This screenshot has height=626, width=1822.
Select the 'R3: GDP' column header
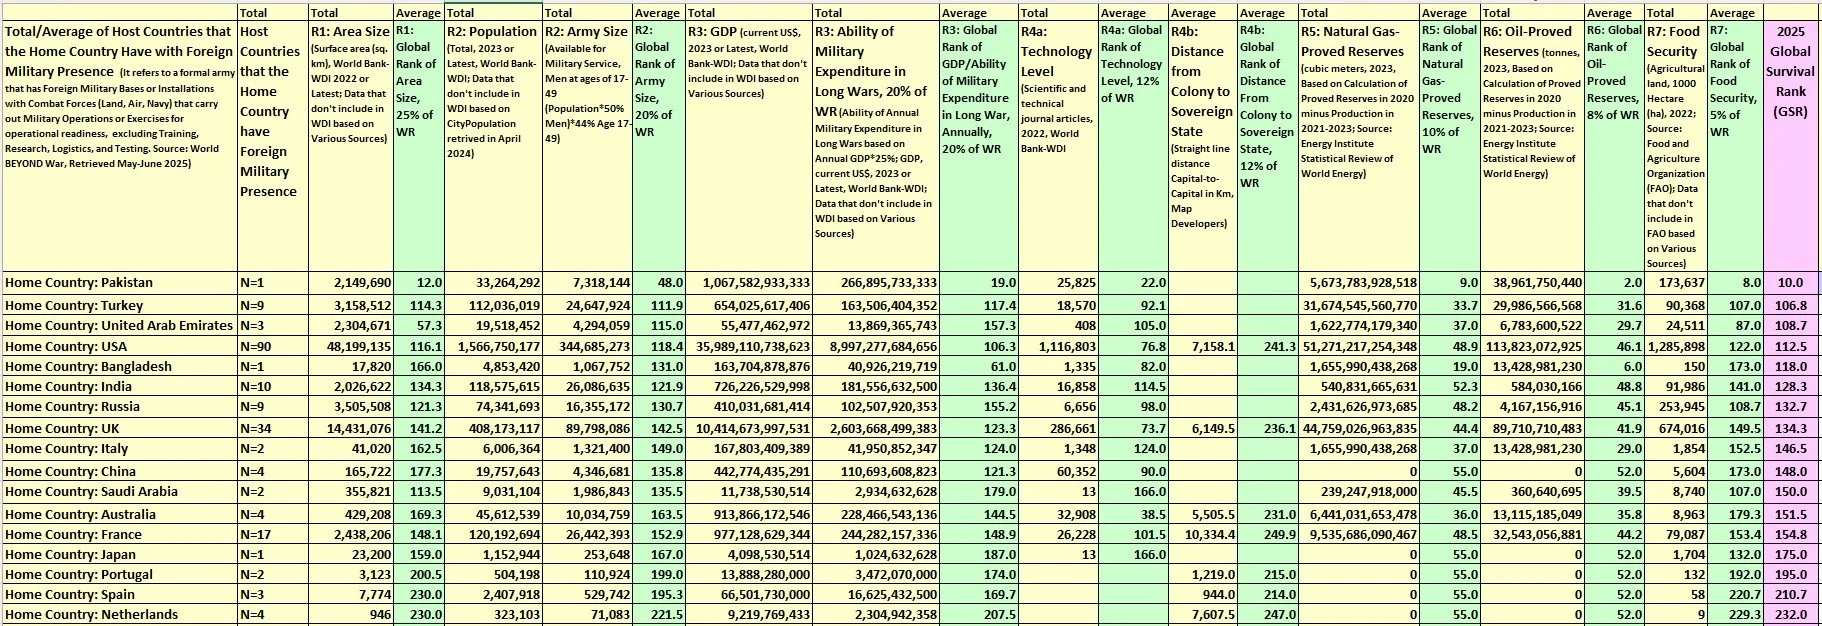(748, 145)
